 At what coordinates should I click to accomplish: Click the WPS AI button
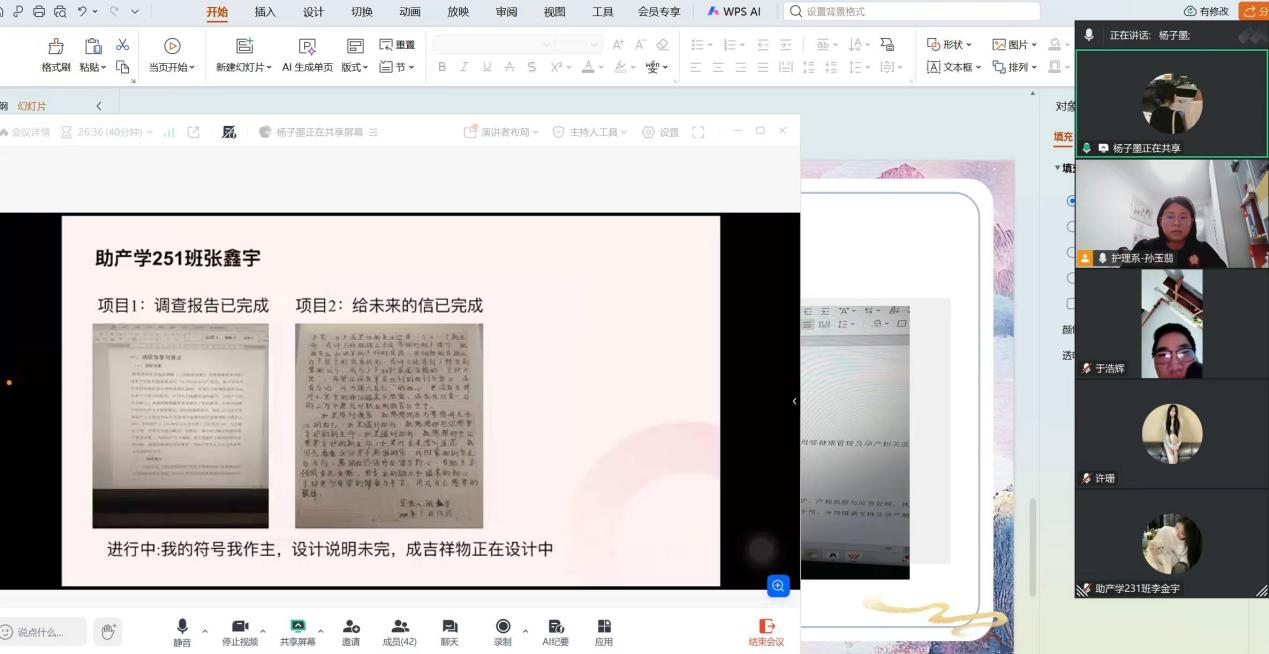tap(735, 12)
